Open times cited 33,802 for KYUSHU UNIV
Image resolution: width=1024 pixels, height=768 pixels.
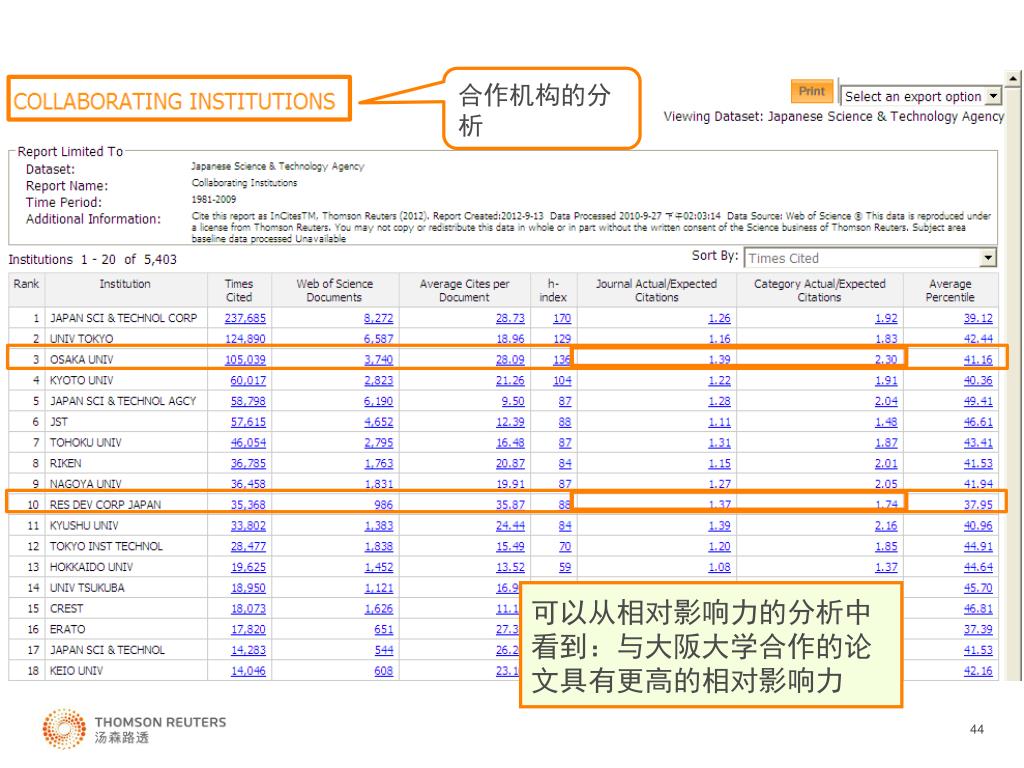coord(248,526)
